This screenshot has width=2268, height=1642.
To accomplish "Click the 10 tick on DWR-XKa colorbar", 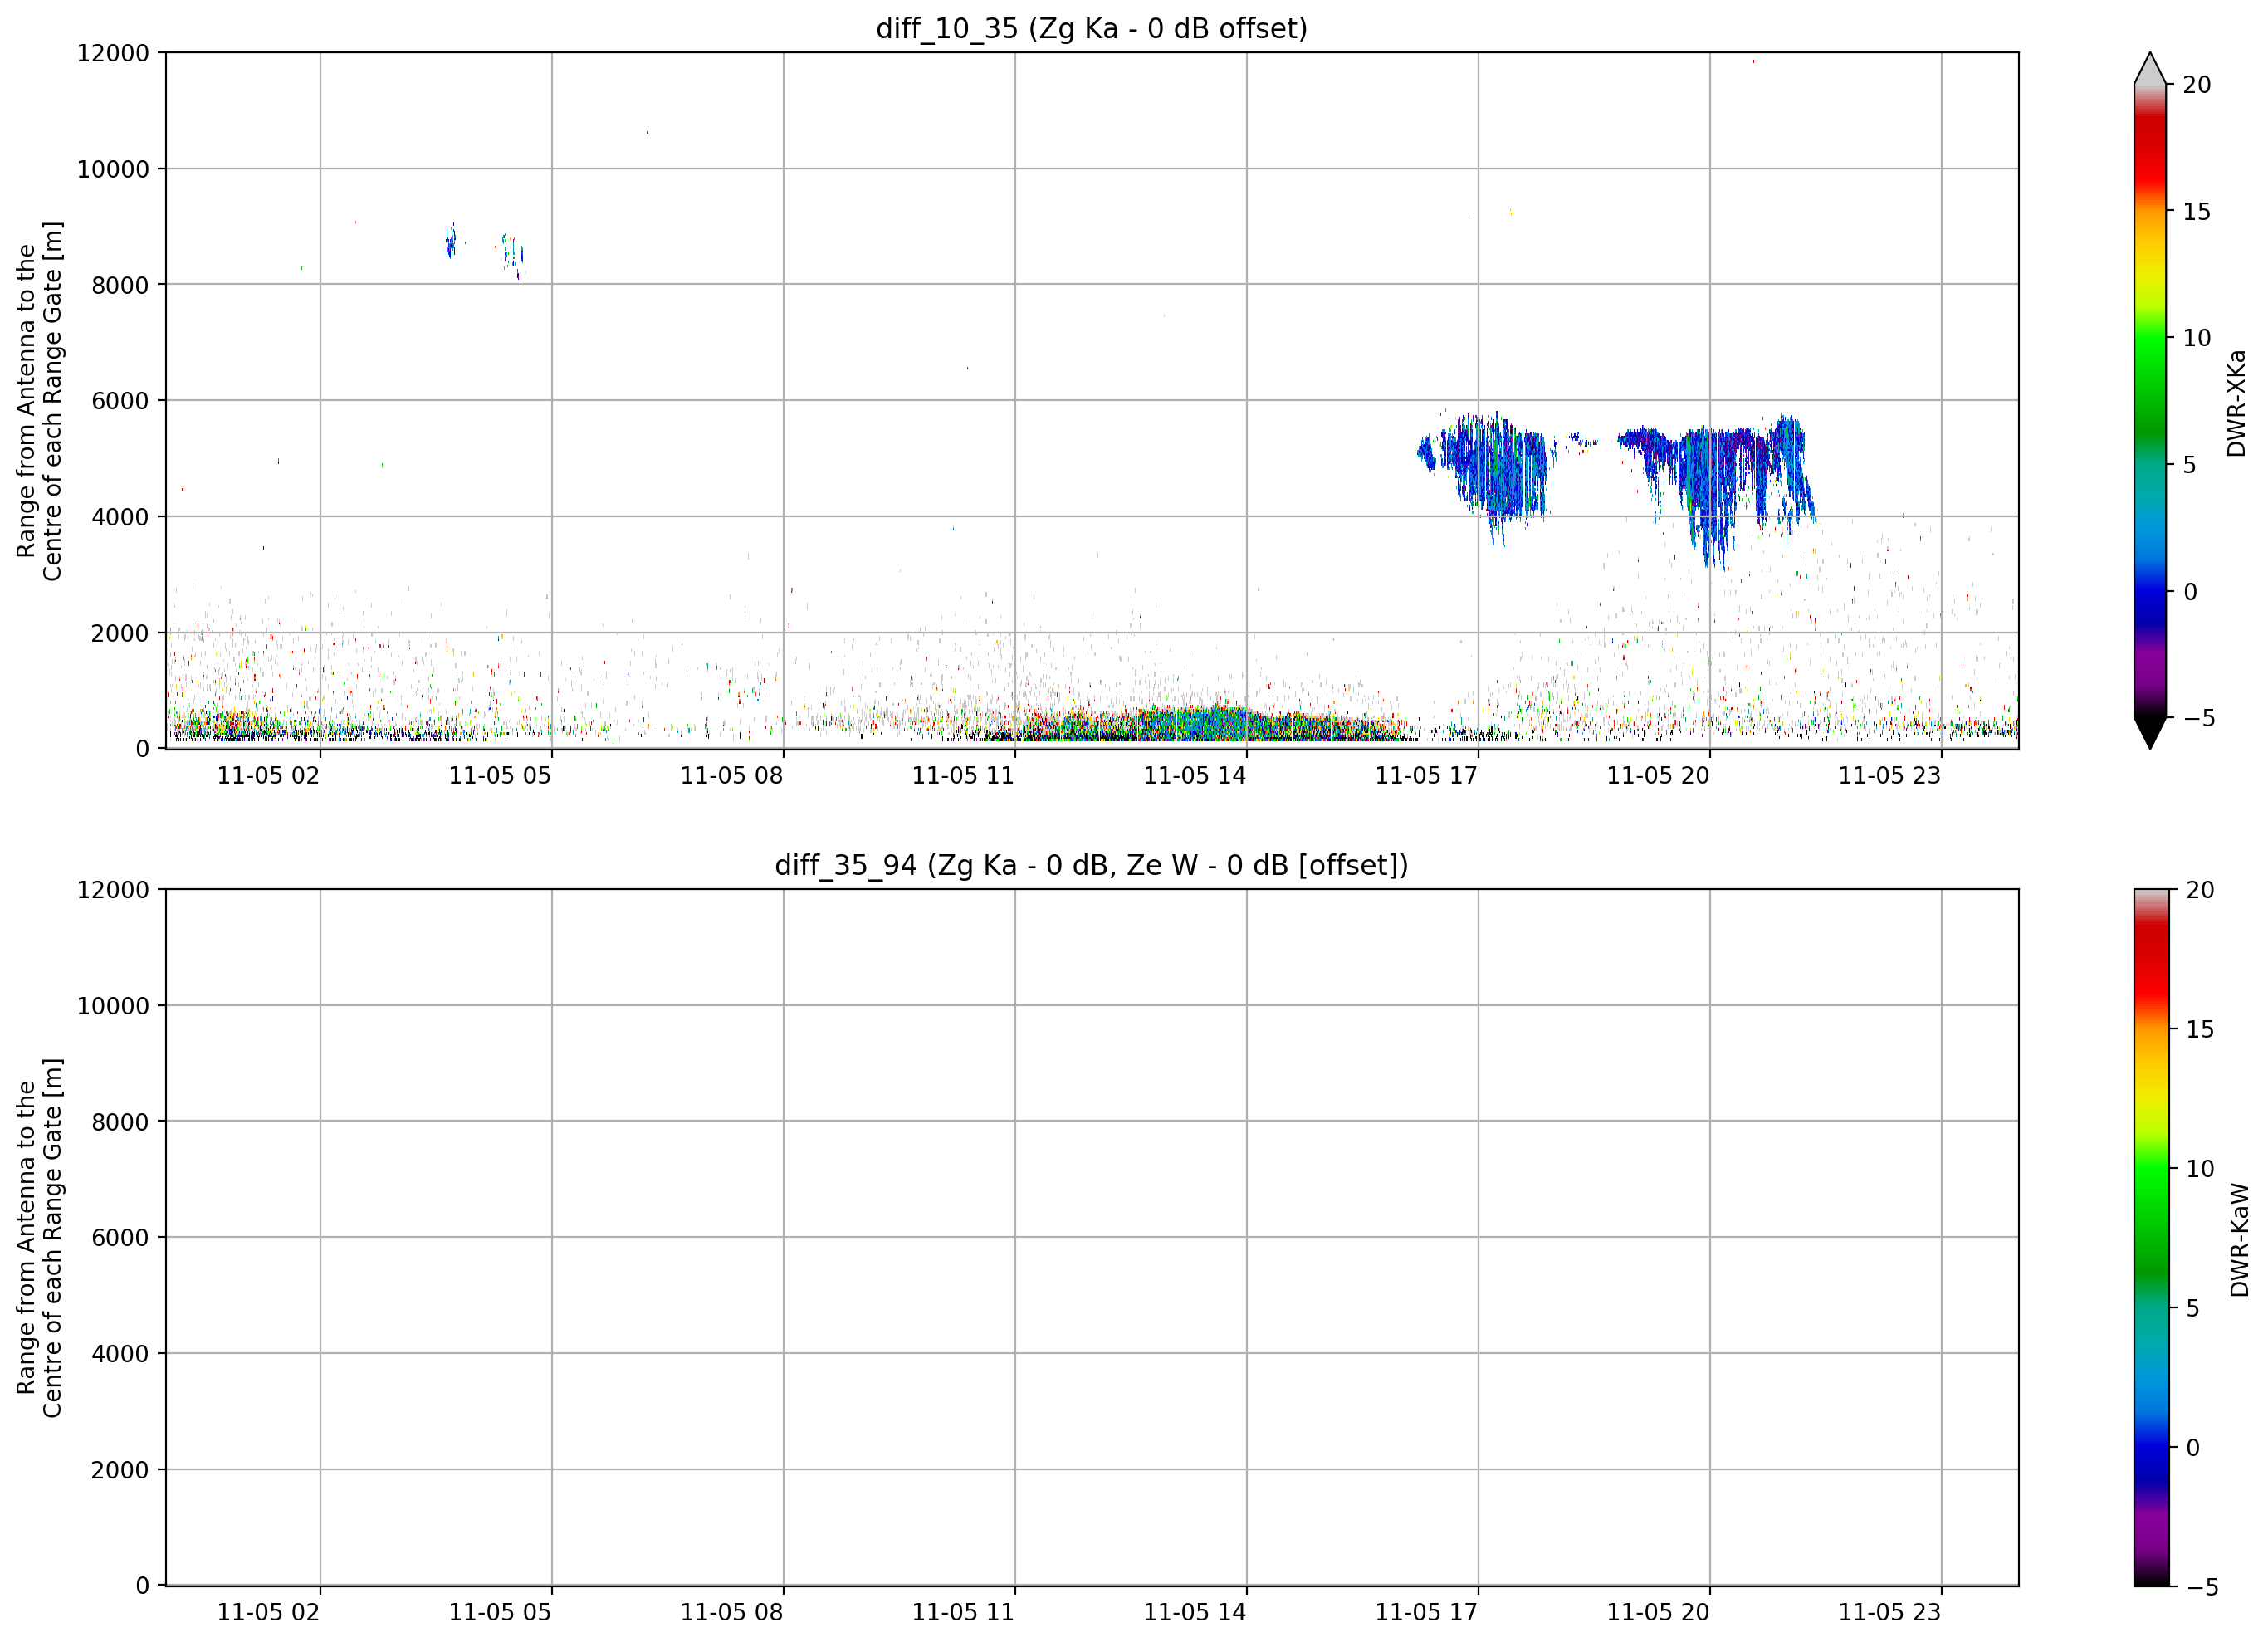I will [x=2197, y=338].
